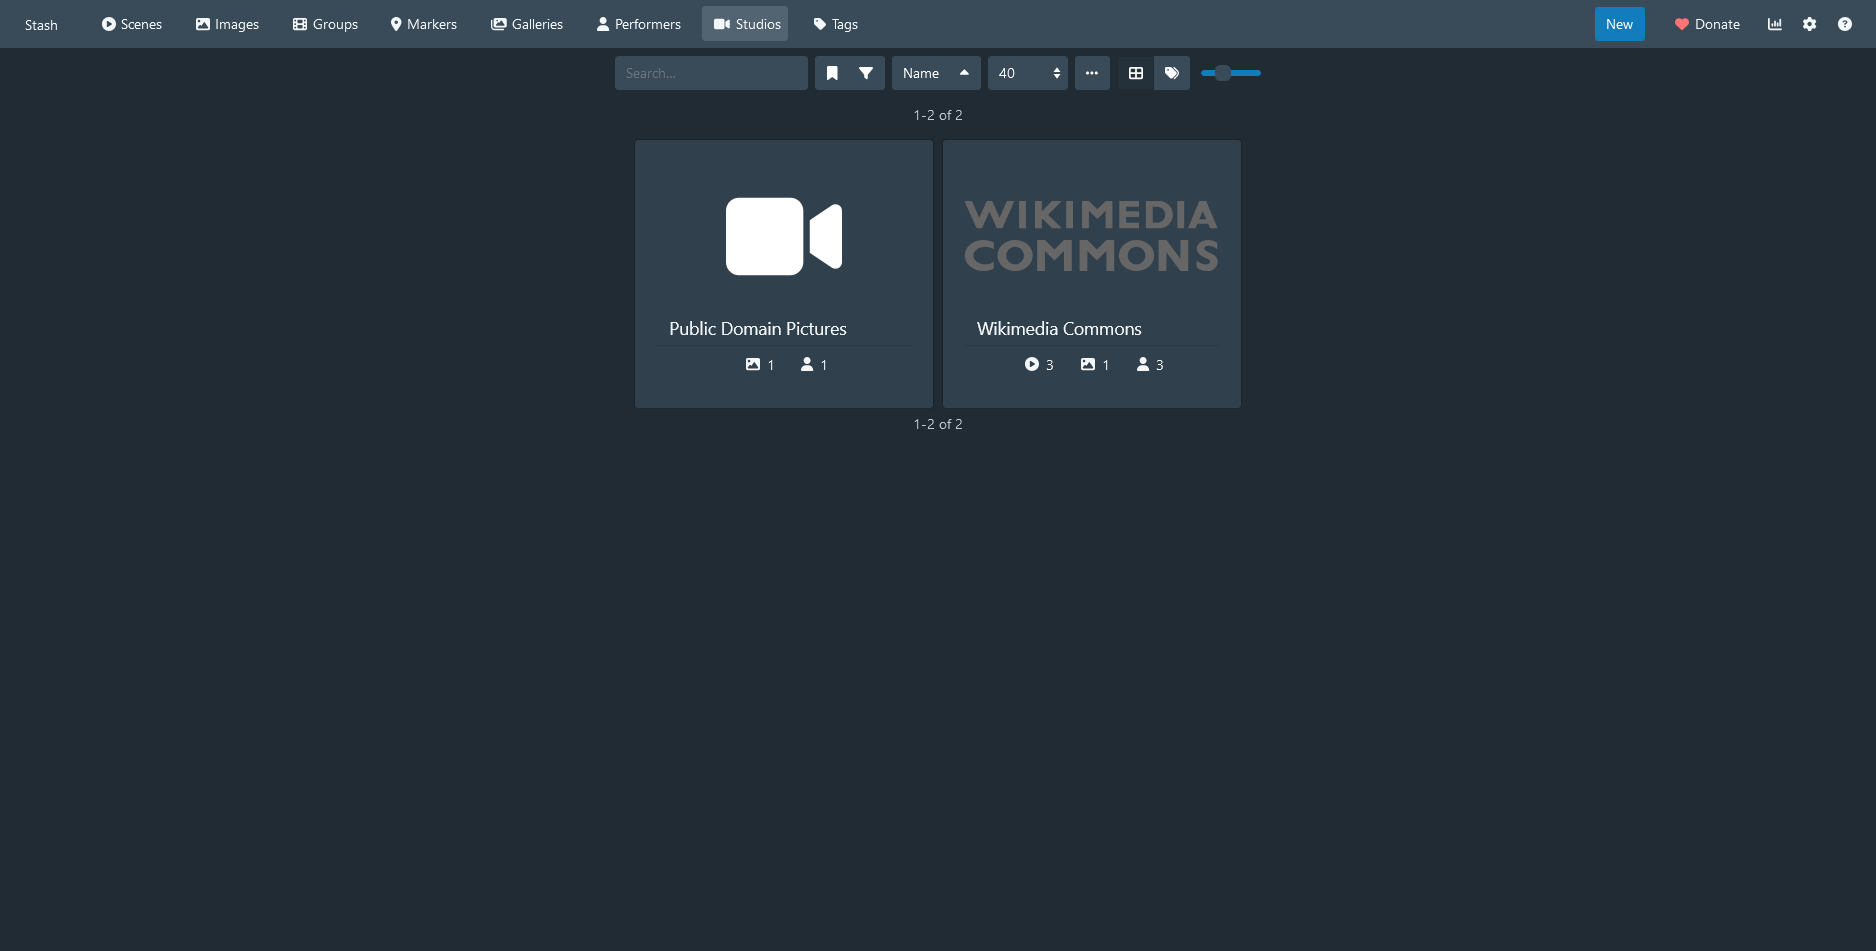Screen dimensions: 1876x951
Task: Adjust the card zoom slider
Action: tap(1231, 73)
